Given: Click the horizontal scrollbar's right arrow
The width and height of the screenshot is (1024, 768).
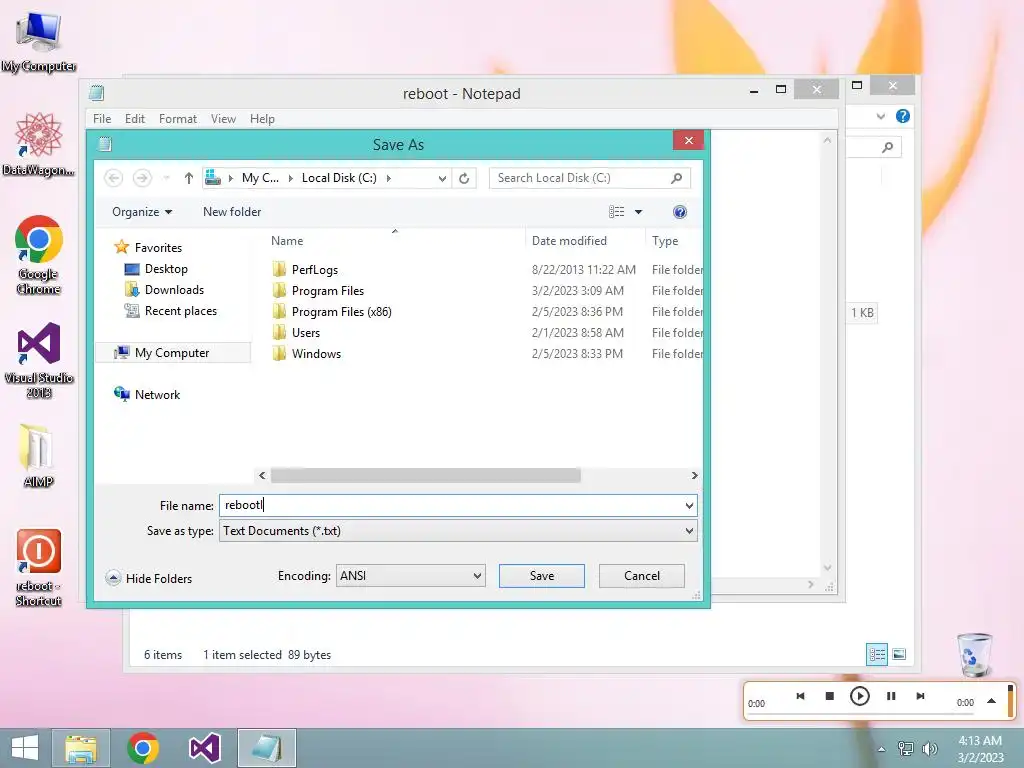Looking at the screenshot, I should pyautogui.click(x=694, y=475).
